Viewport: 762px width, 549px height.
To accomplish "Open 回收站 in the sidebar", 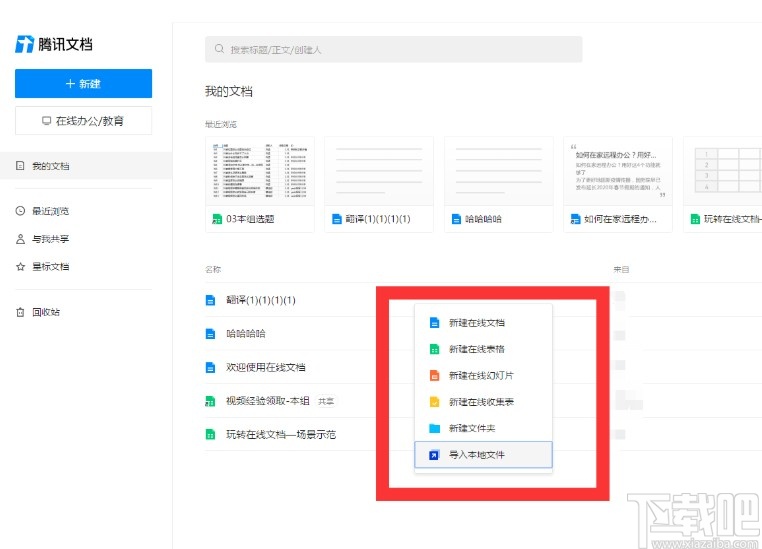I will pos(46,312).
